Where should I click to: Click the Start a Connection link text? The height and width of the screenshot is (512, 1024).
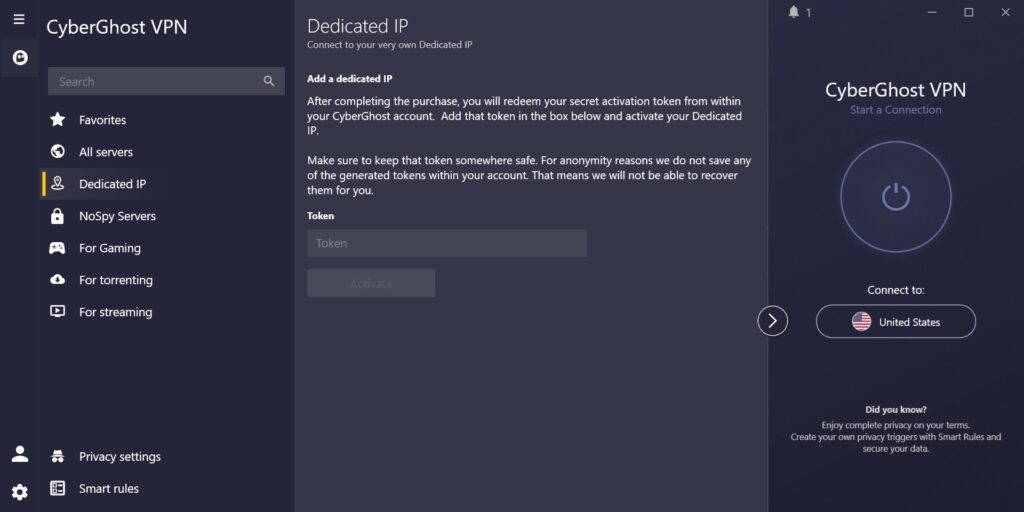(895, 110)
